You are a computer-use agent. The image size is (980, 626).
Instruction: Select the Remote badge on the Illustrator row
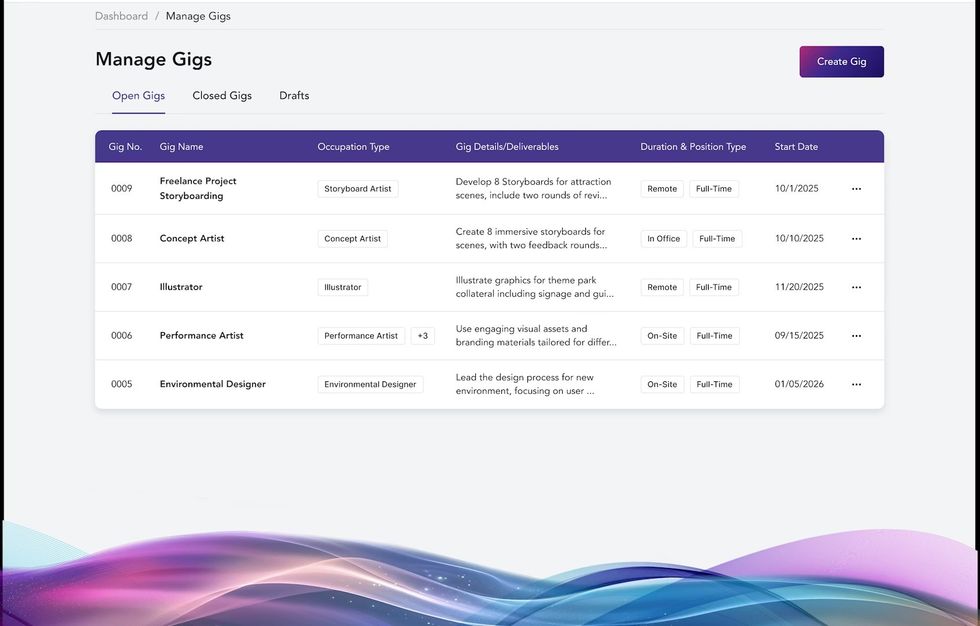coord(661,287)
